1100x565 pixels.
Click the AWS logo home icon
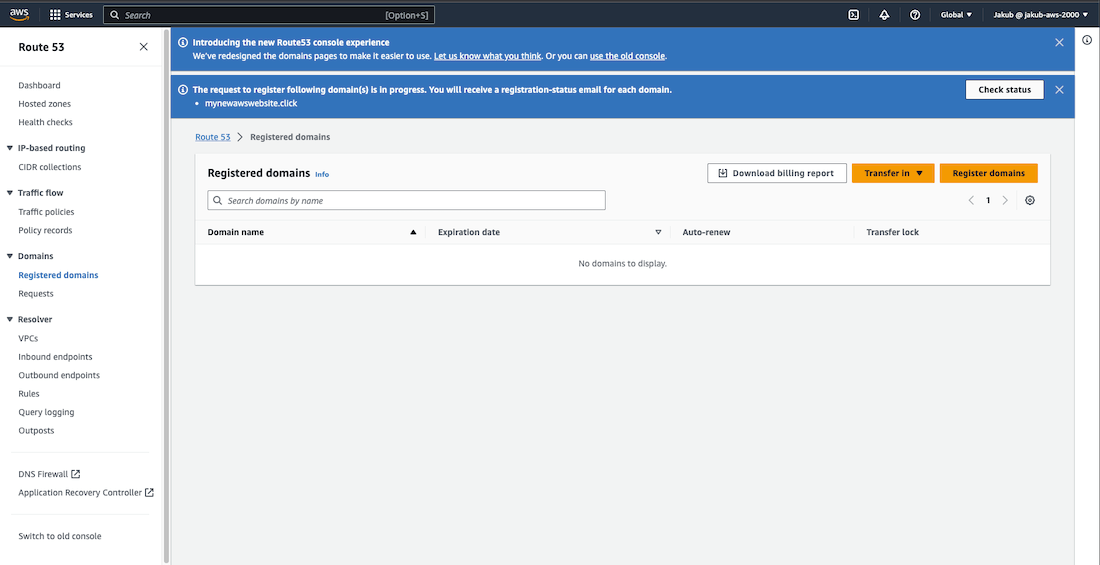(20, 14)
